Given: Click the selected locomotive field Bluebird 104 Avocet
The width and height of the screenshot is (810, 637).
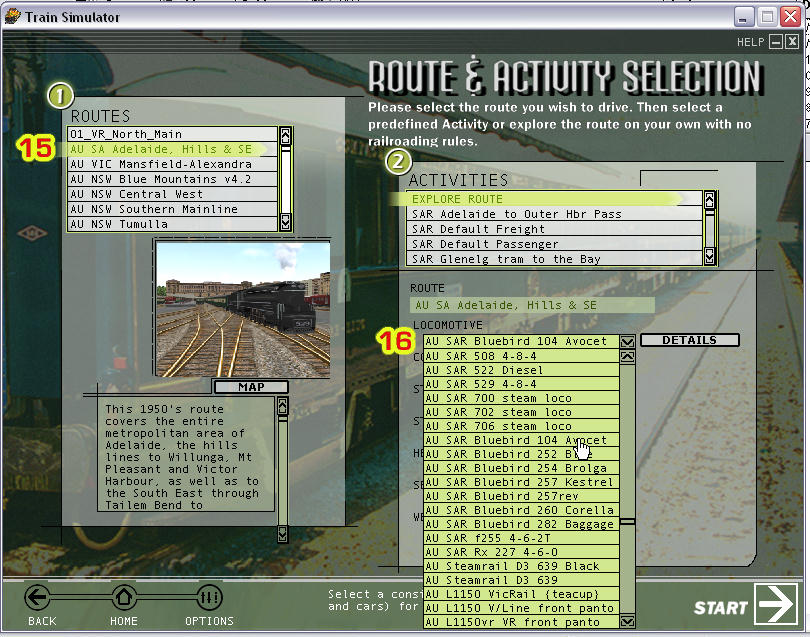Looking at the screenshot, I should 521,341.
